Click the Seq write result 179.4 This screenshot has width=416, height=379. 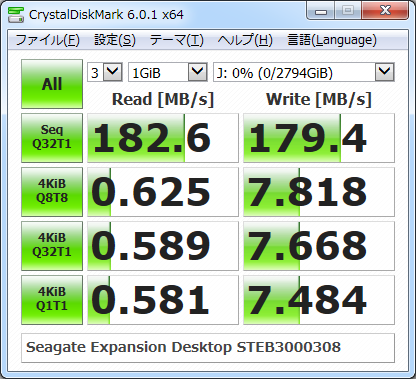tap(319, 138)
